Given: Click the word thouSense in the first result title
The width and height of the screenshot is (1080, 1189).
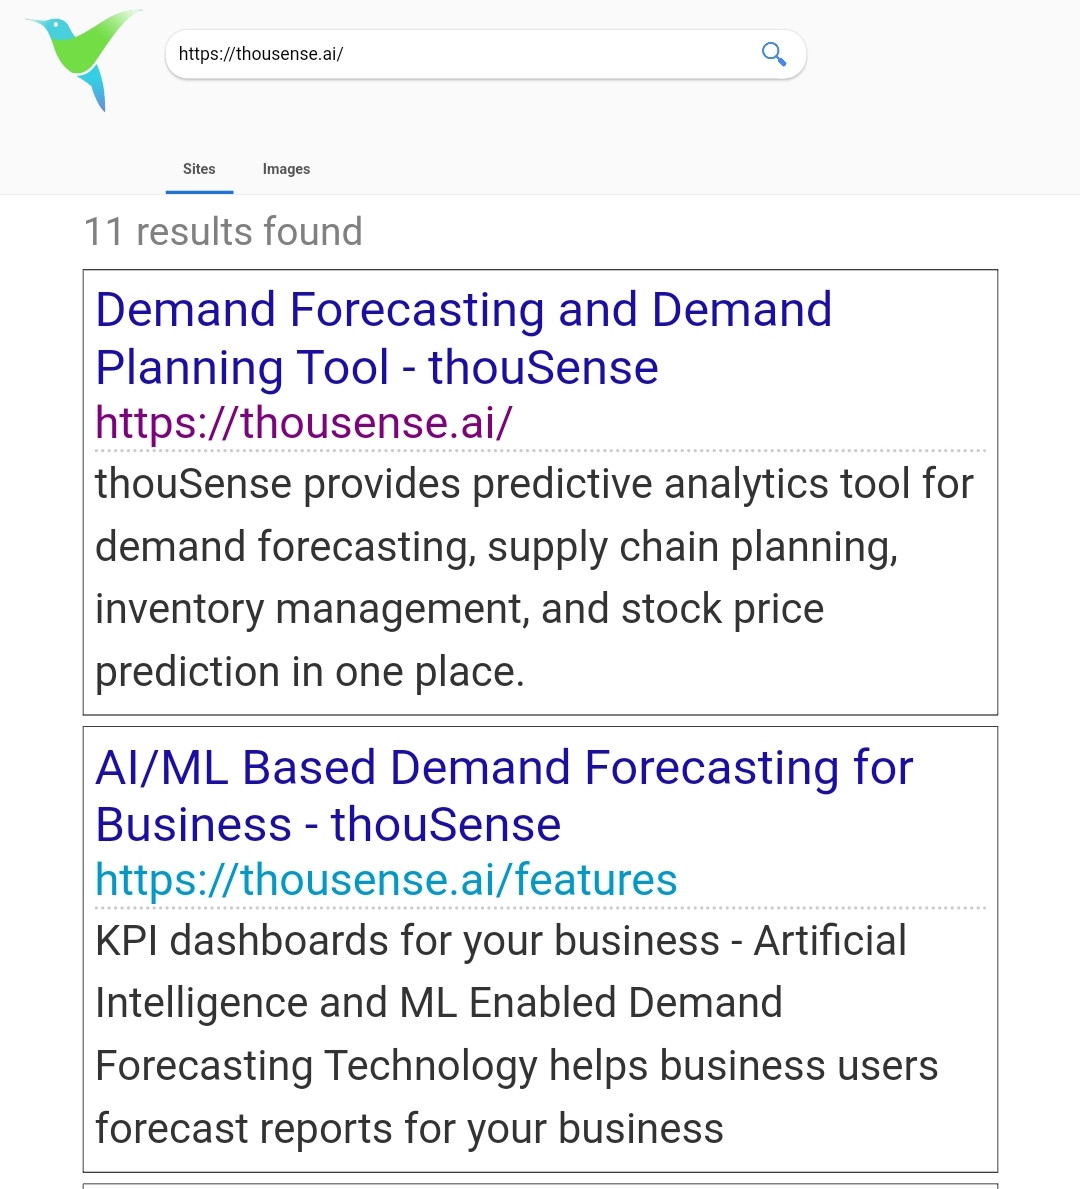Looking at the screenshot, I should point(543,368).
